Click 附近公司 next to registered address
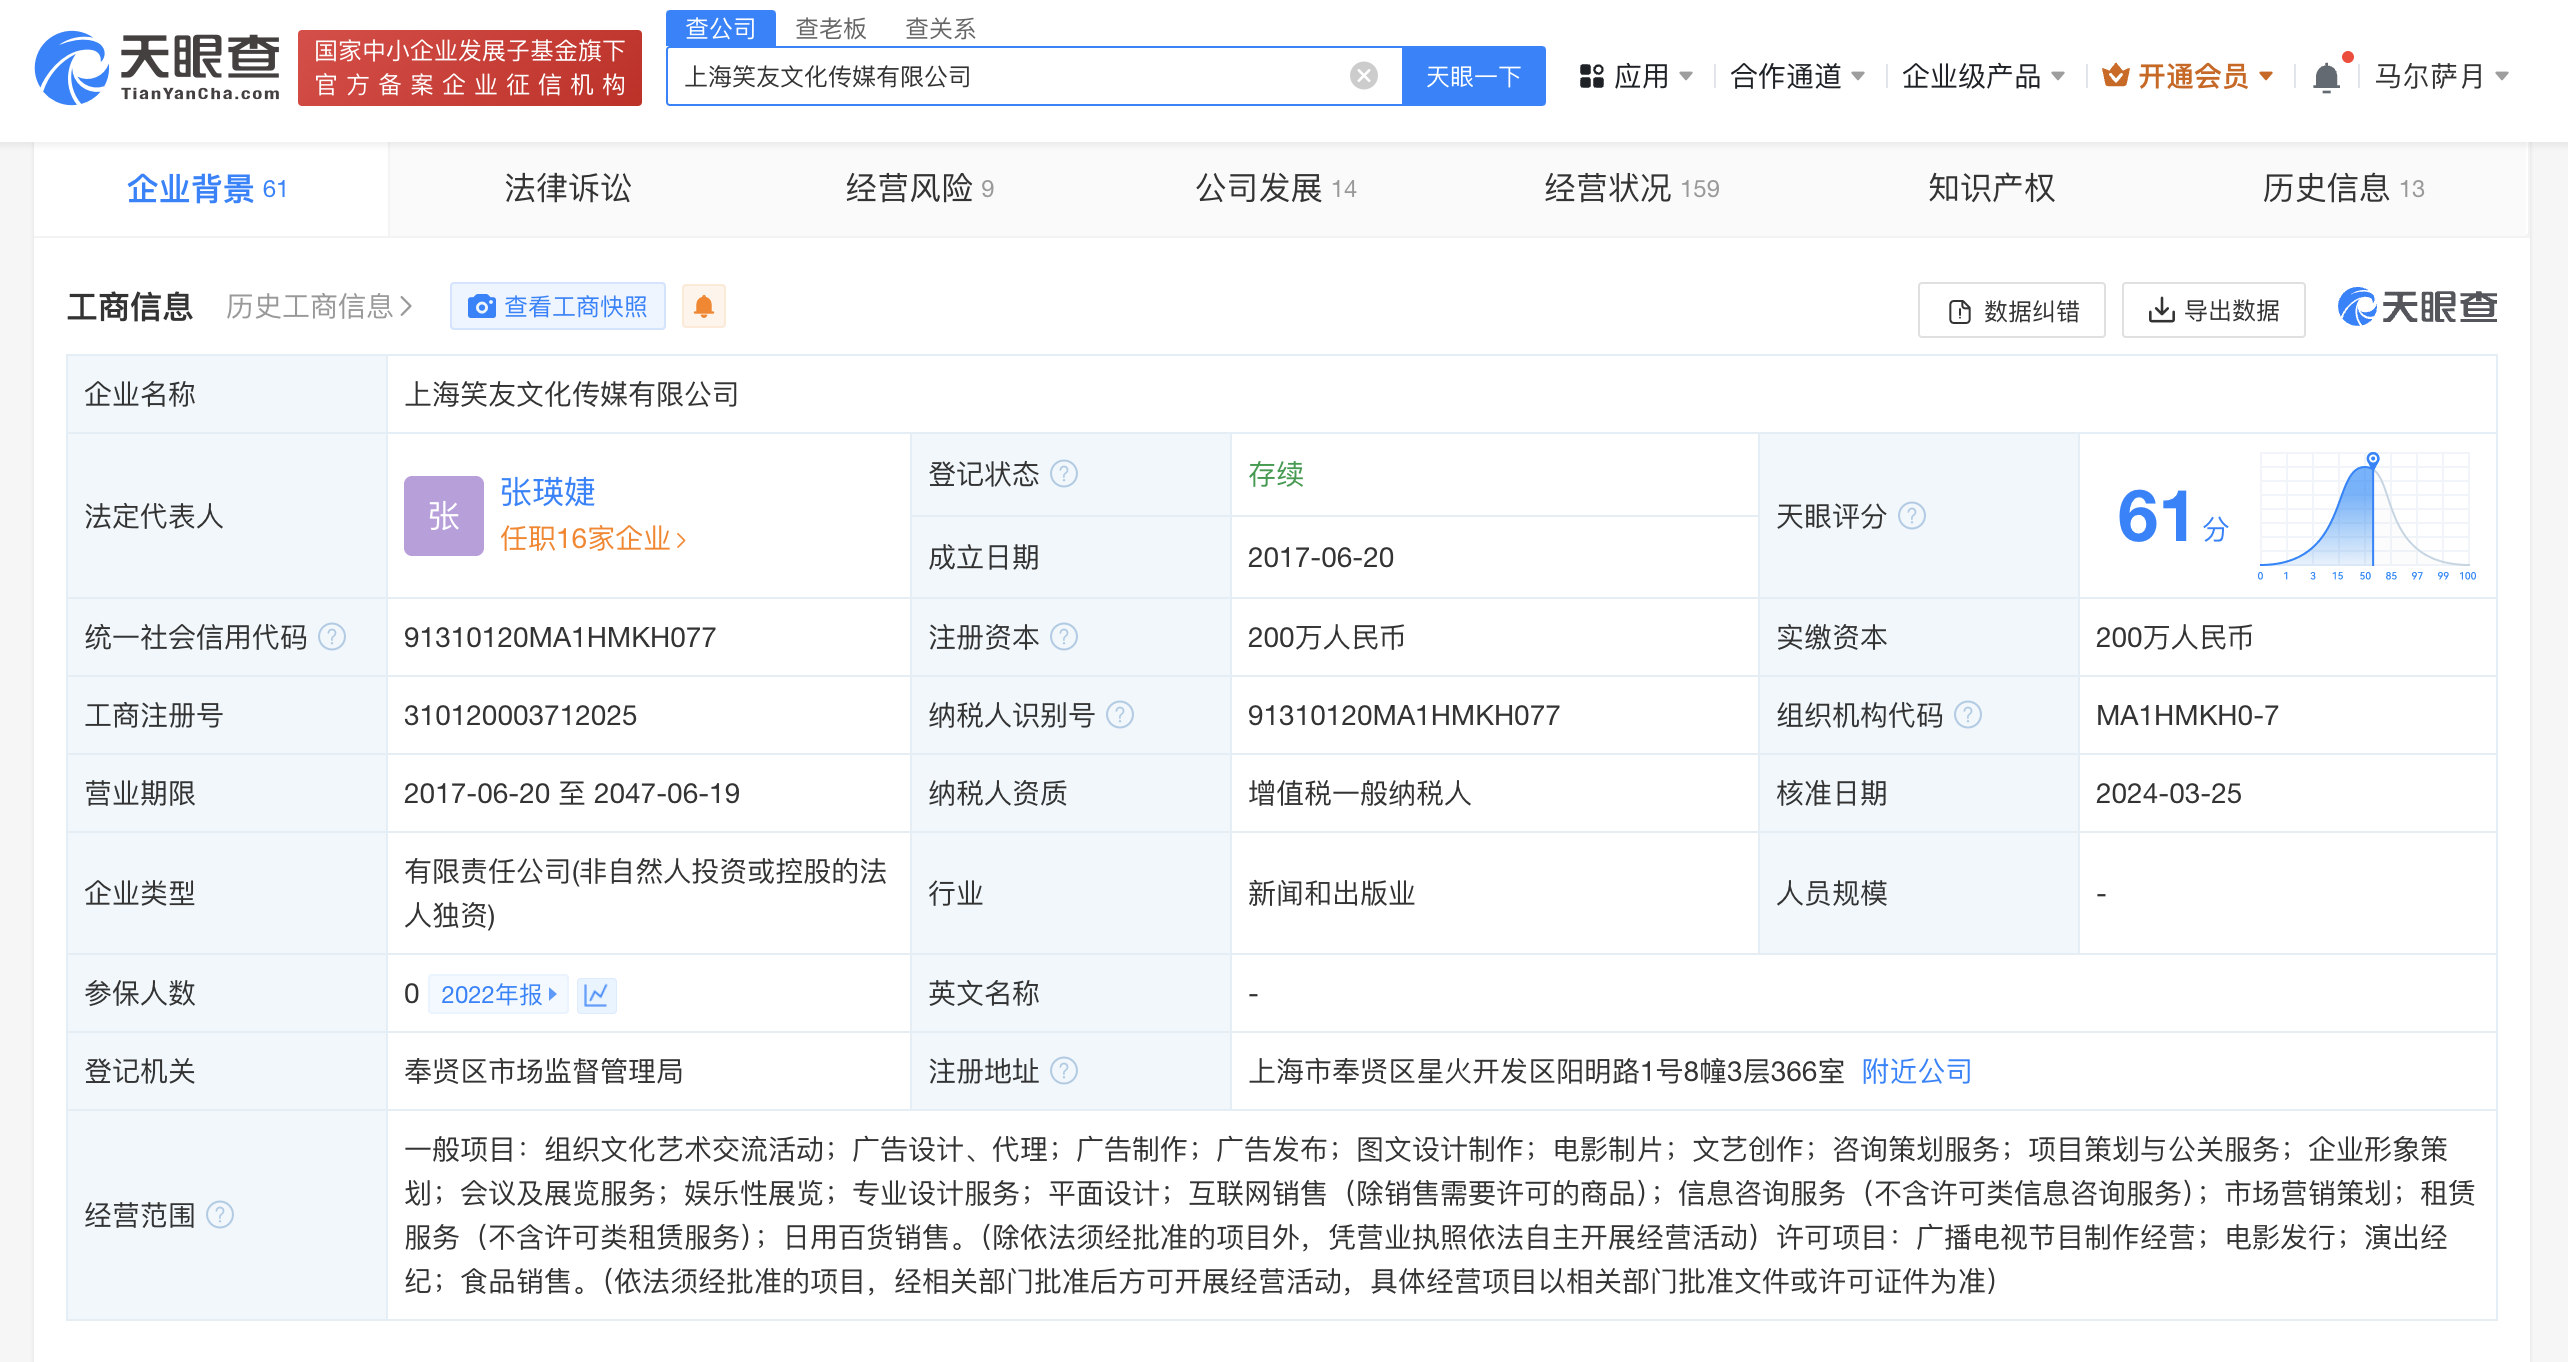The height and width of the screenshot is (1362, 2568). (x=1914, y=1071)
